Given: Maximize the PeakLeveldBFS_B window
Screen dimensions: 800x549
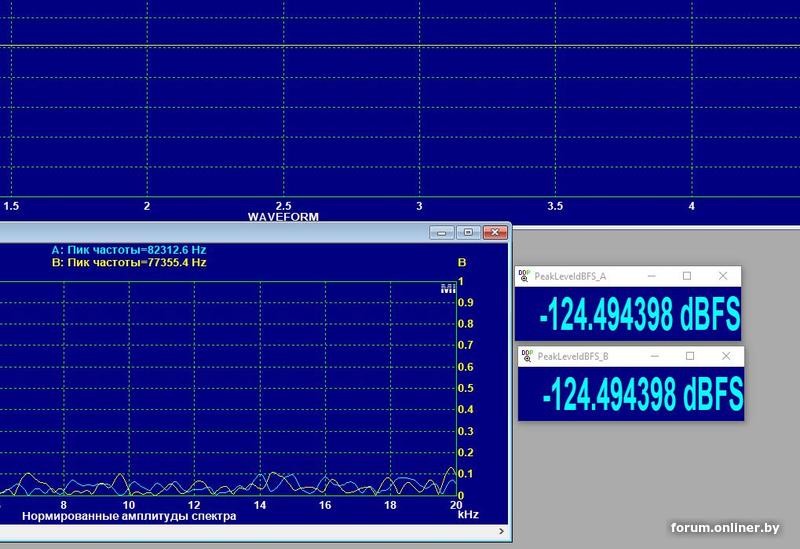Looking at the screenshot, I should 690,356.
